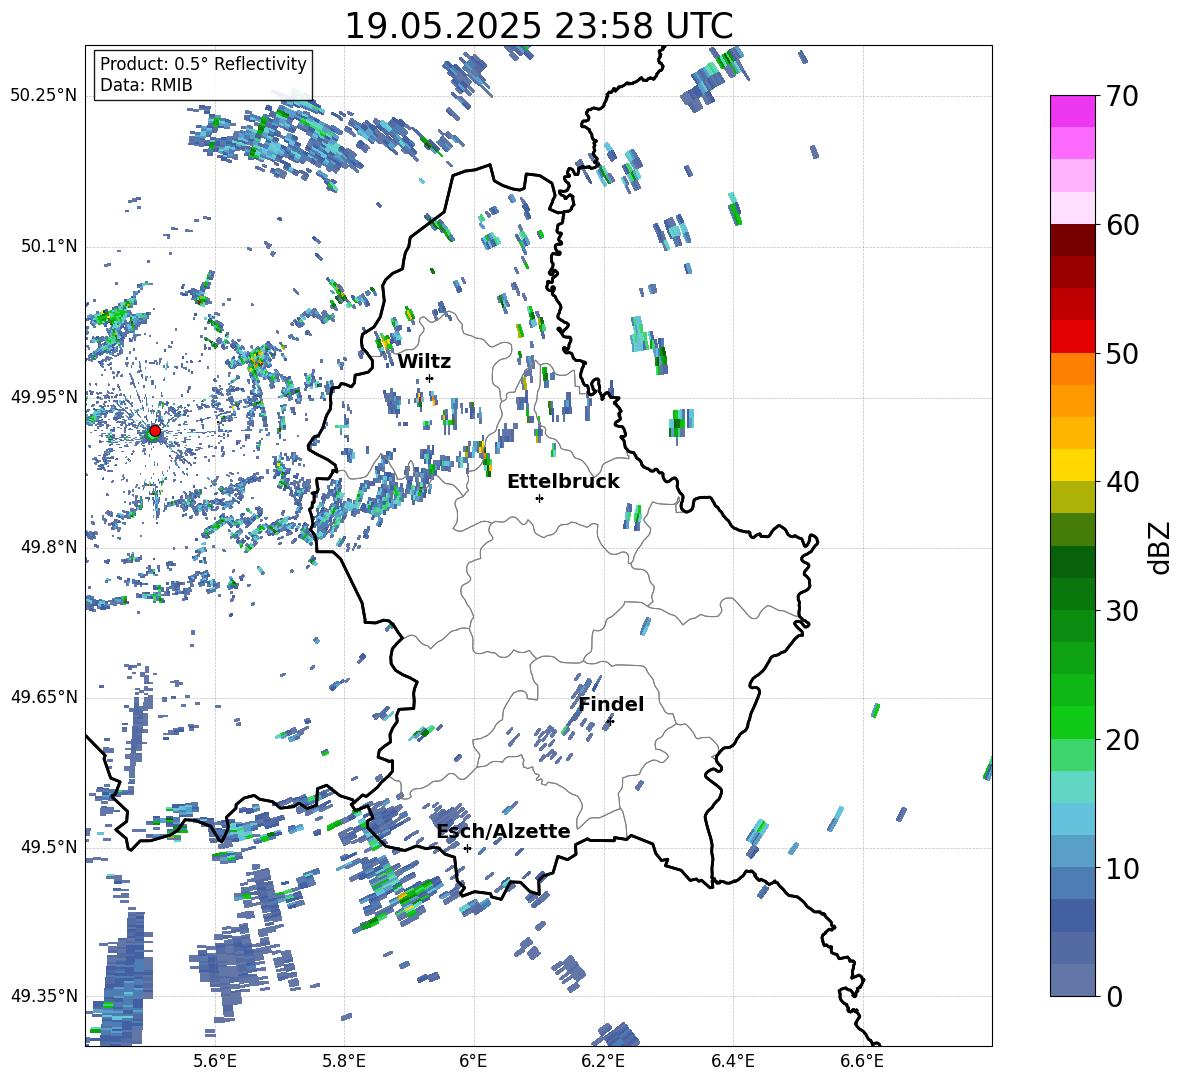Click the 5.8°E longitude label
1184x1081 pixels.
(x=344, y=1061)
